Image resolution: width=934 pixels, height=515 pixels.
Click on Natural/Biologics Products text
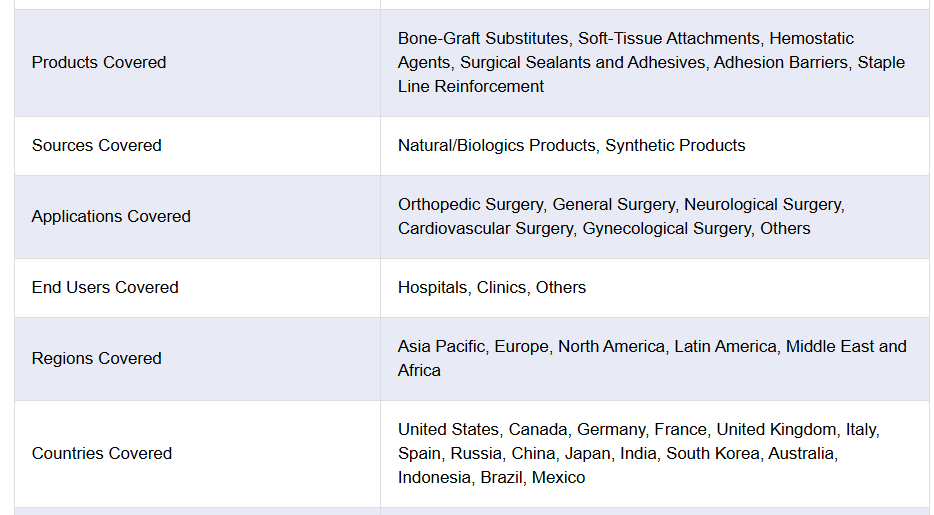(x=496, y=145)
